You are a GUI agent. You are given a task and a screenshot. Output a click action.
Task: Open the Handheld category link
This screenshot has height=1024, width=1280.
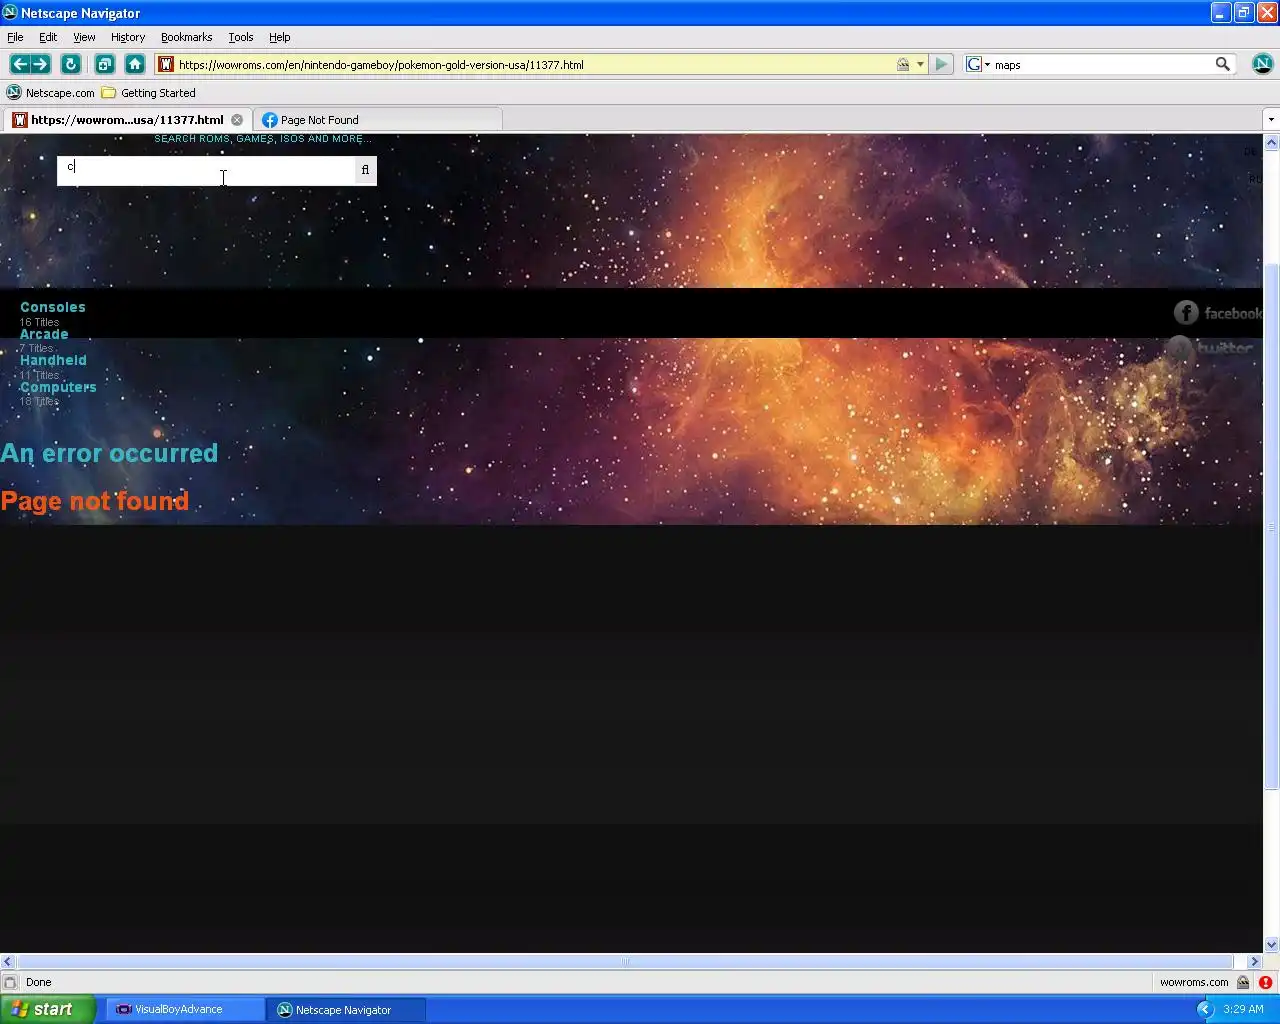(x=53, y=360)
